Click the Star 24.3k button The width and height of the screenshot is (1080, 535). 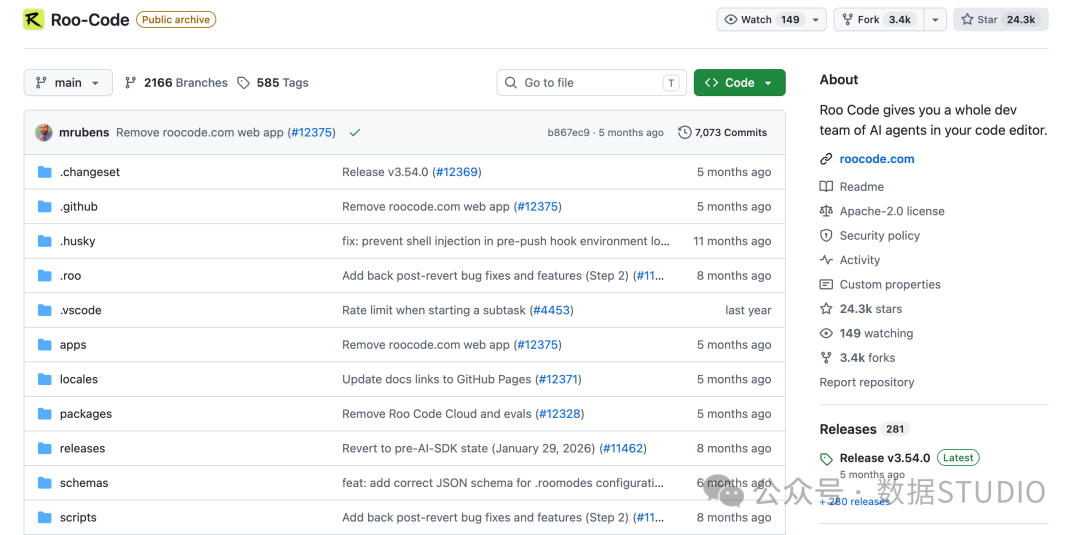[x=1001, y=20]
